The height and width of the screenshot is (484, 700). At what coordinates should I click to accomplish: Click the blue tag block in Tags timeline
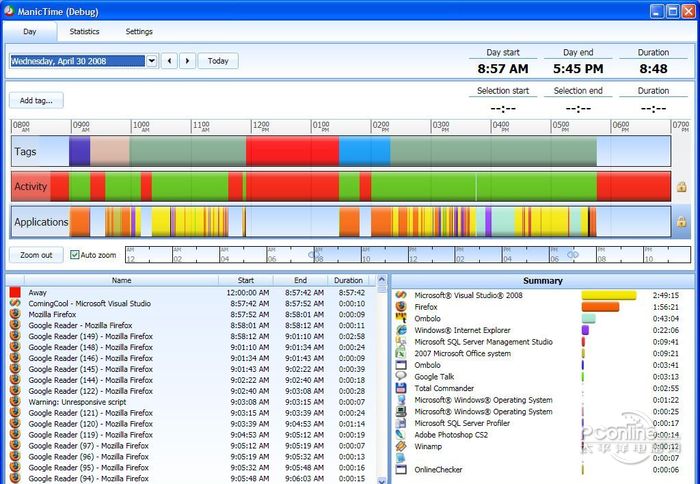(x=365, y=151)
